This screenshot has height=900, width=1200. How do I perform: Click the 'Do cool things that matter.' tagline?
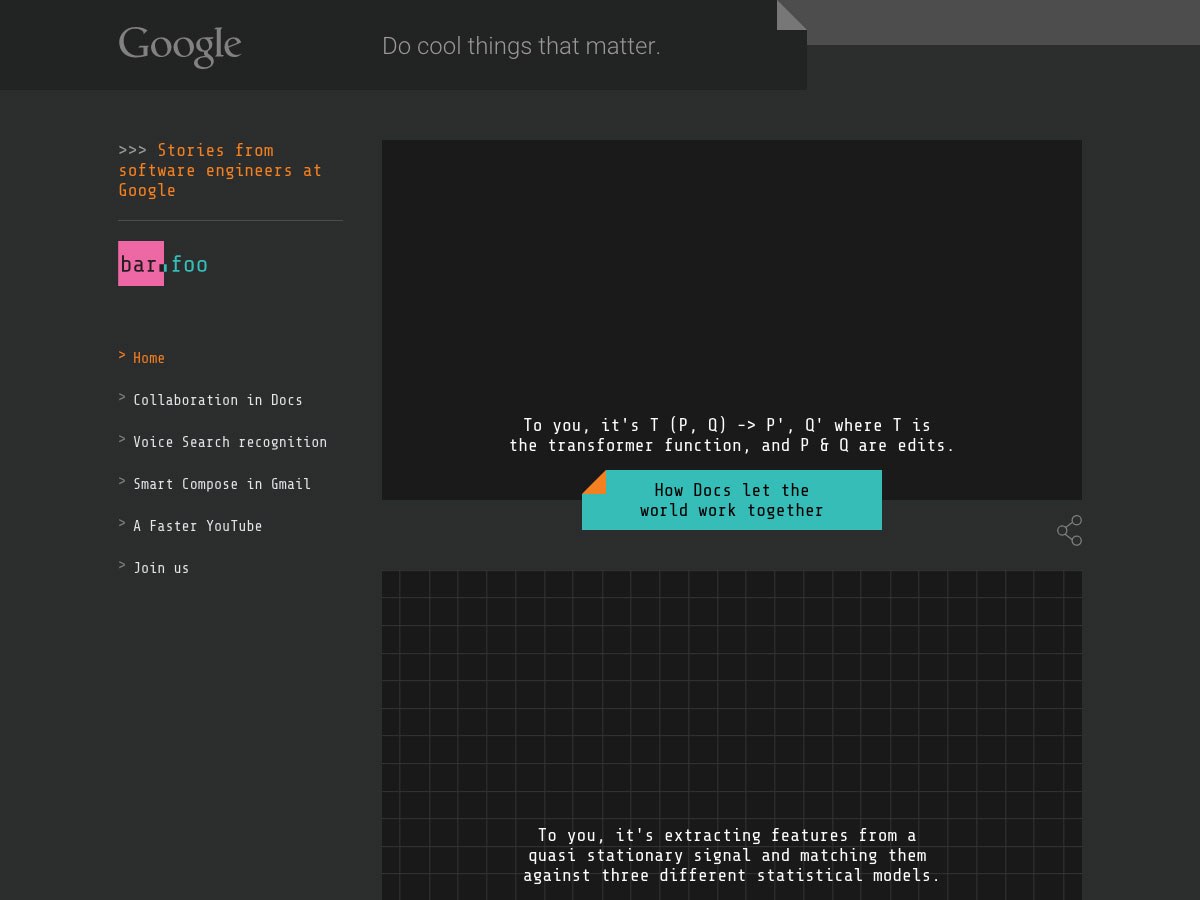(x=521, y=46)
